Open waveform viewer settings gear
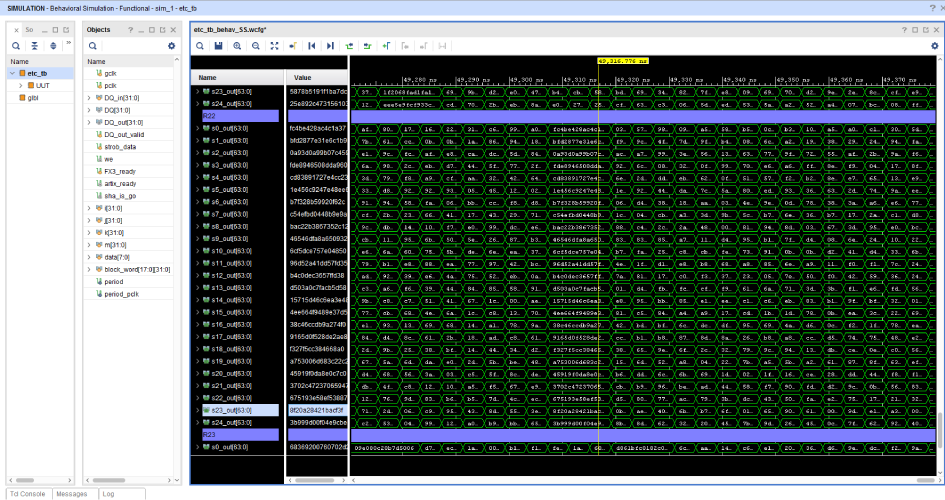 pyautogui.click(x=935, y=46)
